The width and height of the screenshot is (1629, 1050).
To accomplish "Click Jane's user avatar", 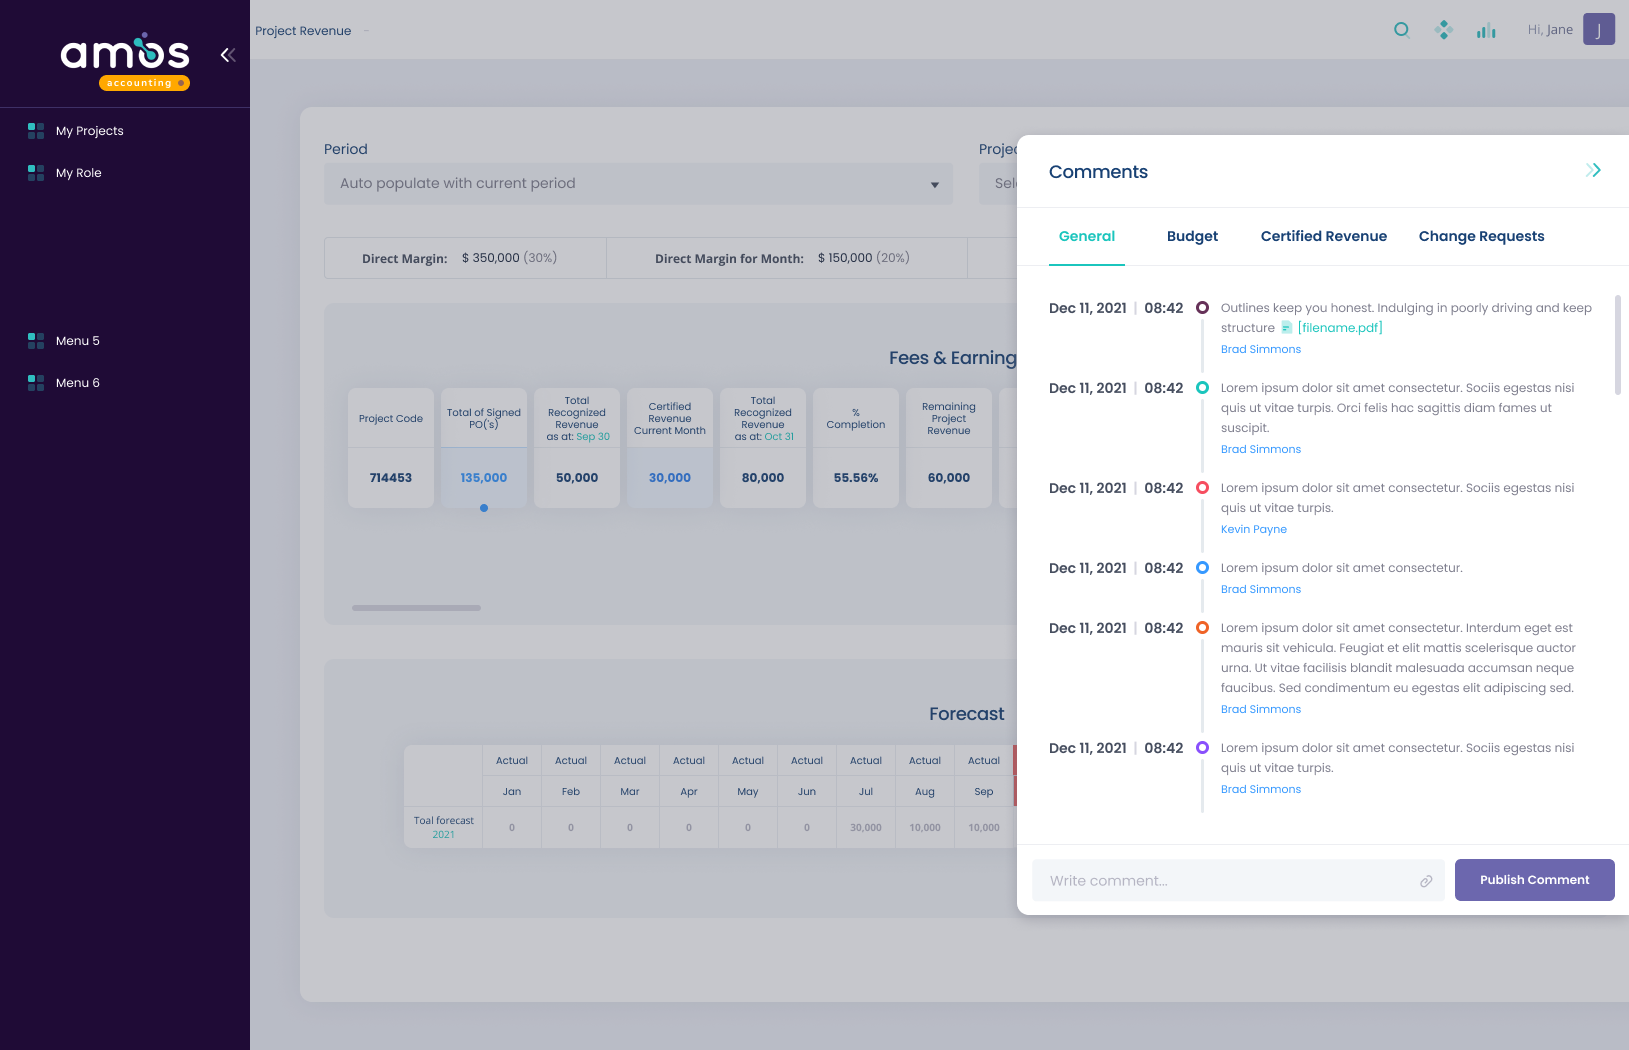I will [x=1598, y=30].
